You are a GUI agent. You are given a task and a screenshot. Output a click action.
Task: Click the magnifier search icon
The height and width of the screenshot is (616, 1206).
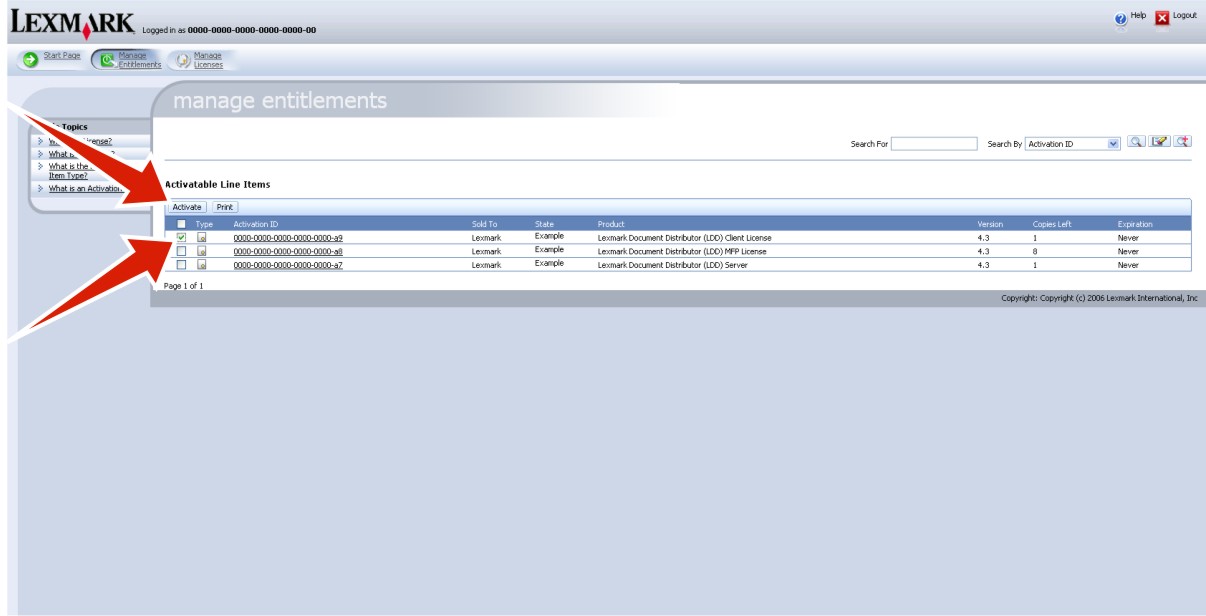click(1136, 143)
